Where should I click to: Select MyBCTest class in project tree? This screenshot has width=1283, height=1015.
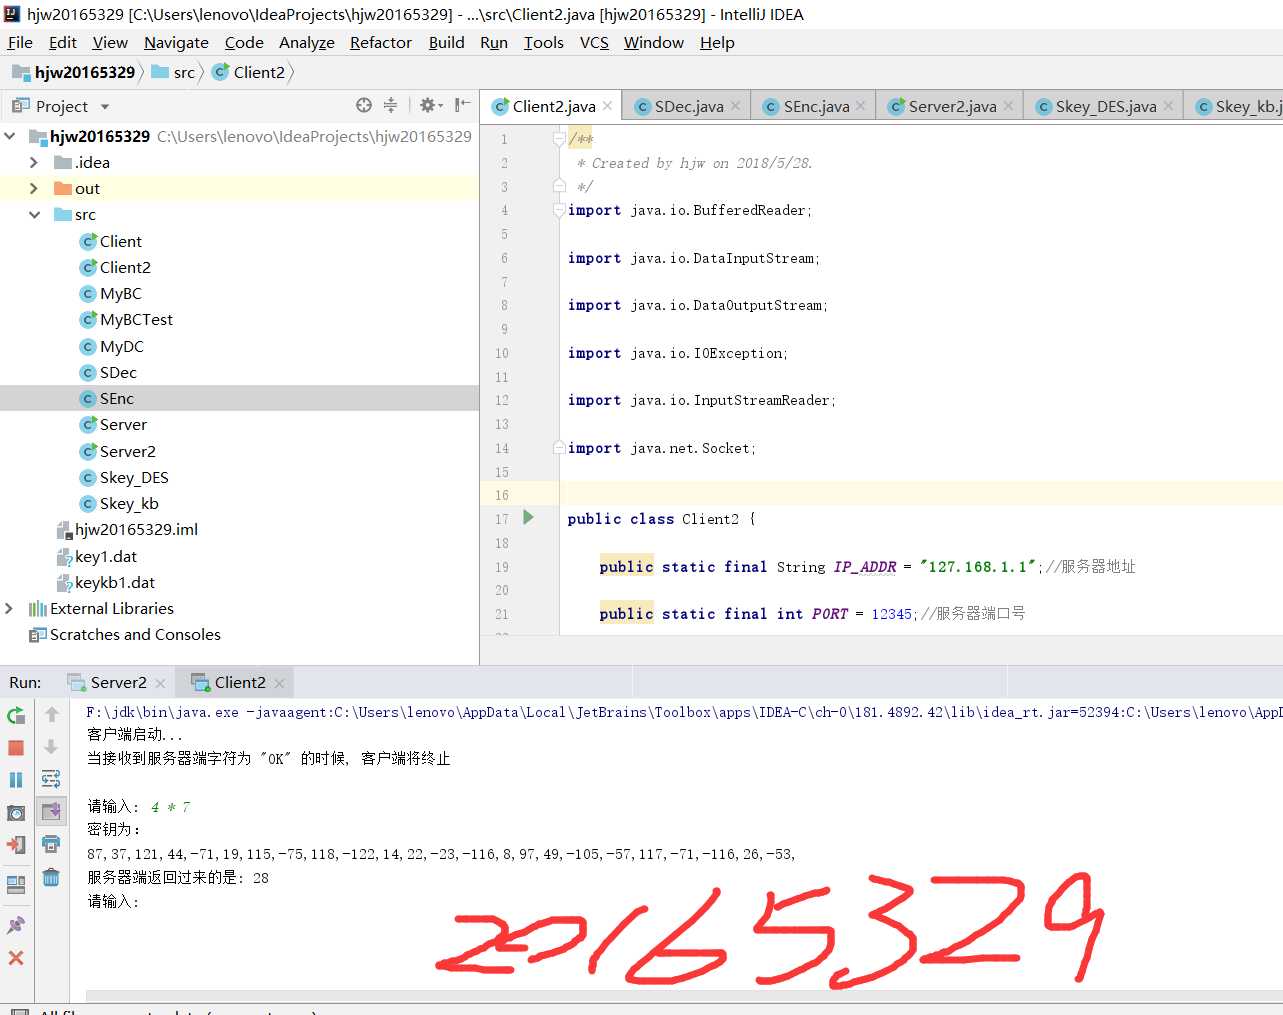tap(127, 319)
